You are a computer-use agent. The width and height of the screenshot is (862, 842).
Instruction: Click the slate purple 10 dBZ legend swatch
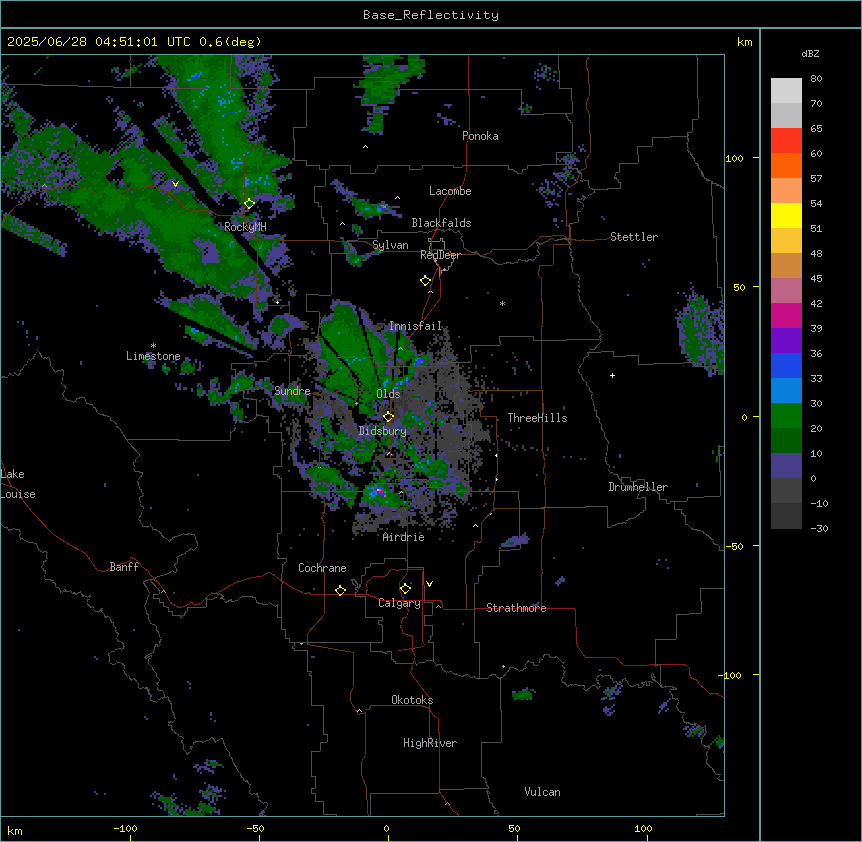pos(786,466)
